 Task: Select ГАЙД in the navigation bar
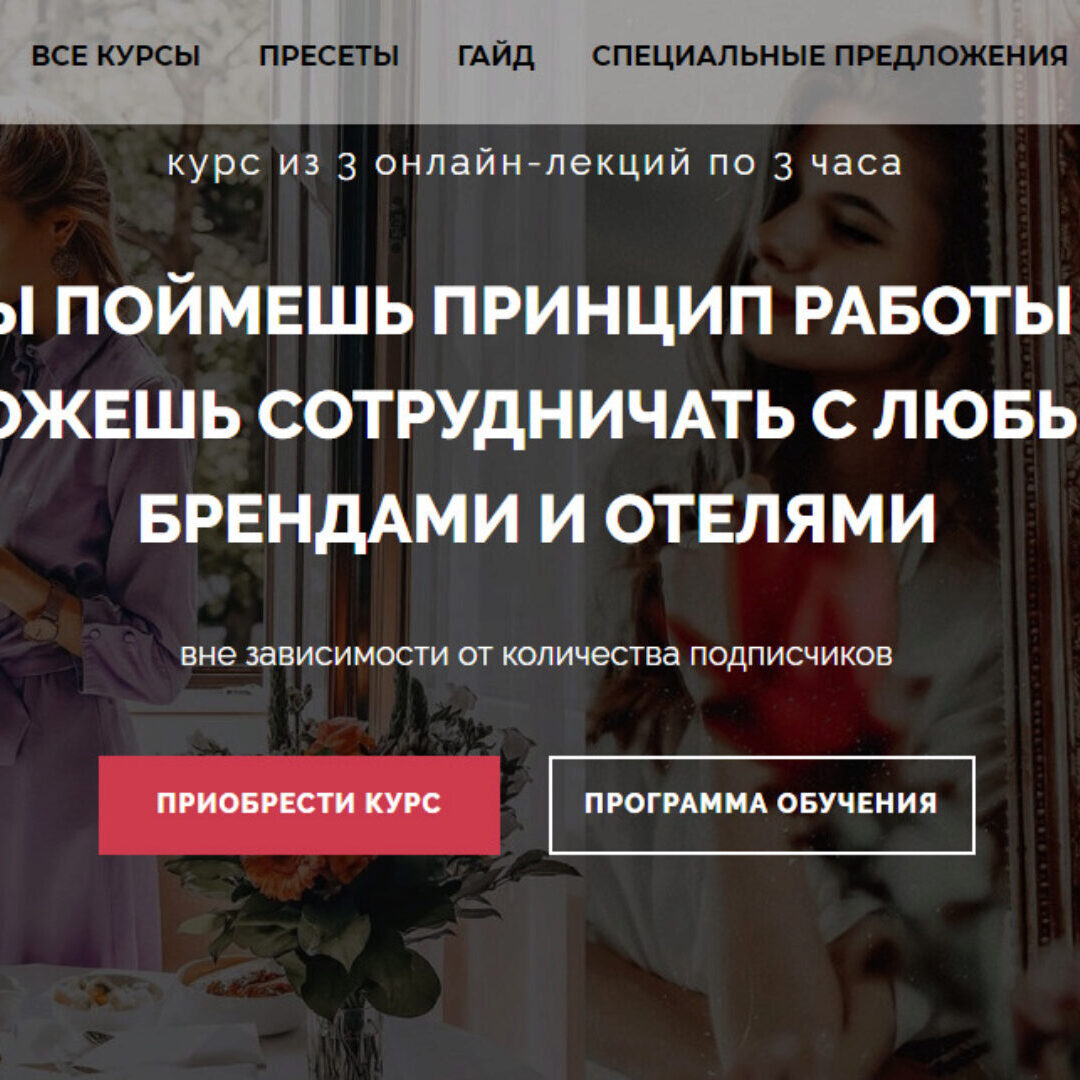(x=496, y=56)
